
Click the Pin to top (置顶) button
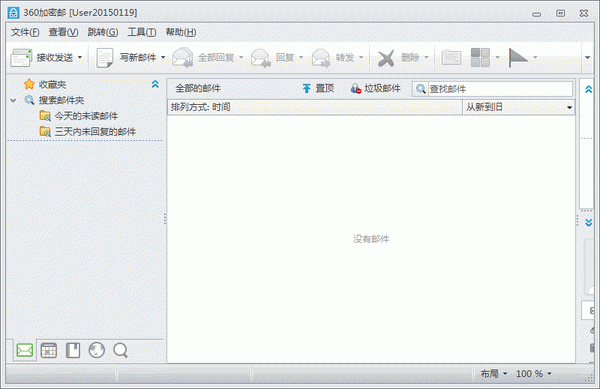(318, 88)
